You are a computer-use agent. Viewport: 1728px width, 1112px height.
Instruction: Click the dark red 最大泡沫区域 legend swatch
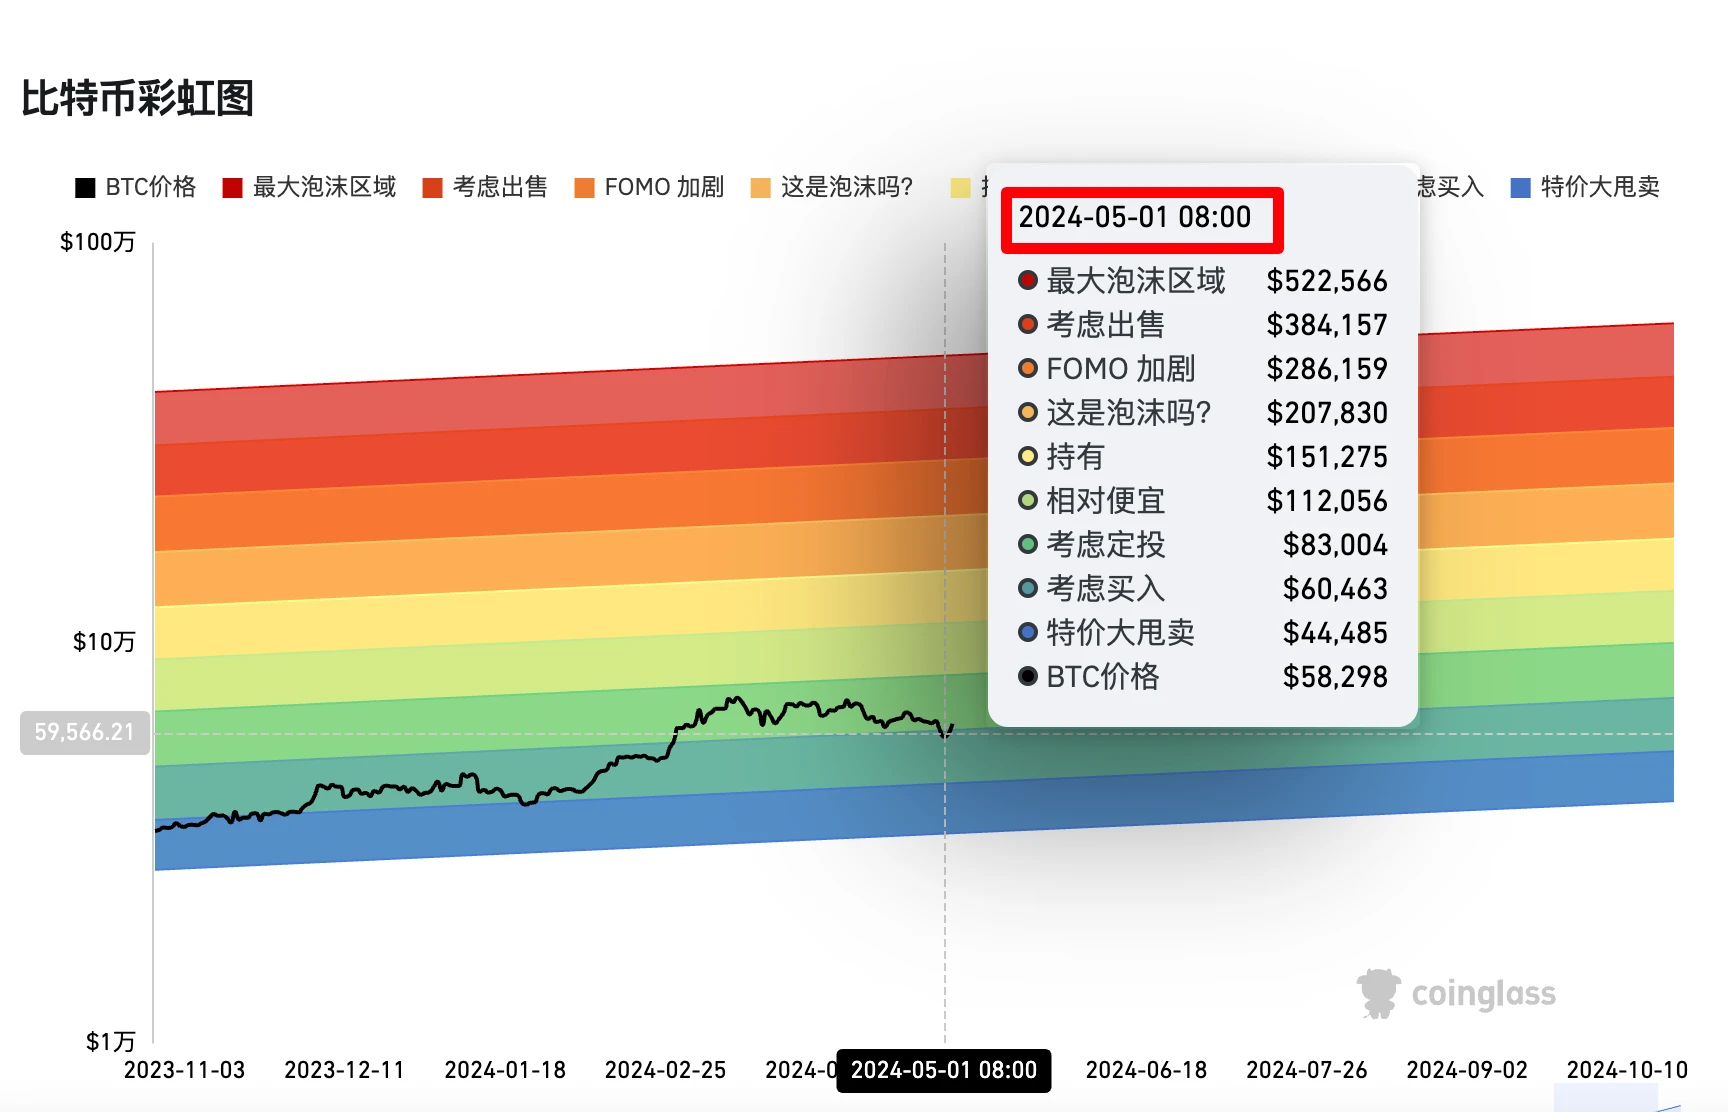pos(232,188)
